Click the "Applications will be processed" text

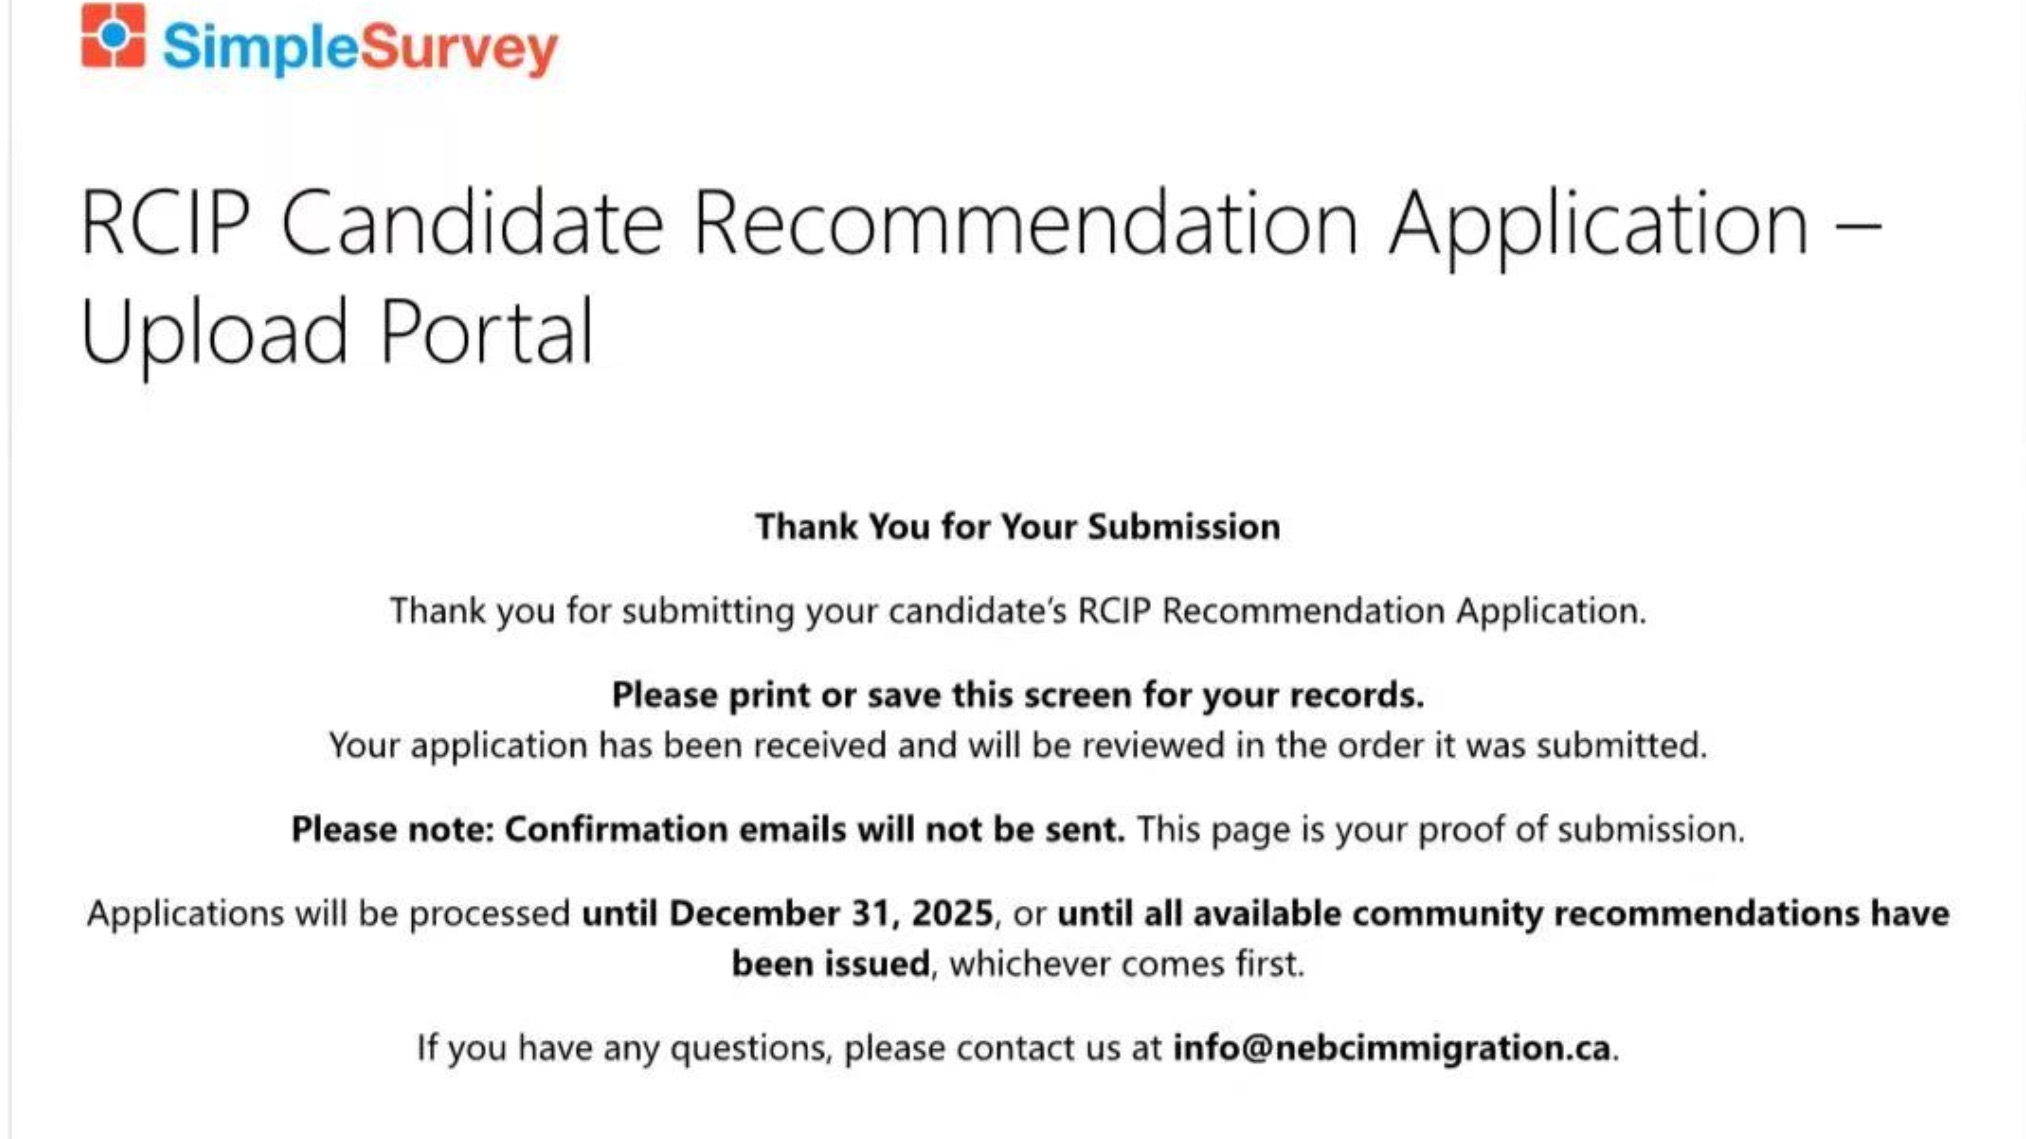pos(328,914)
